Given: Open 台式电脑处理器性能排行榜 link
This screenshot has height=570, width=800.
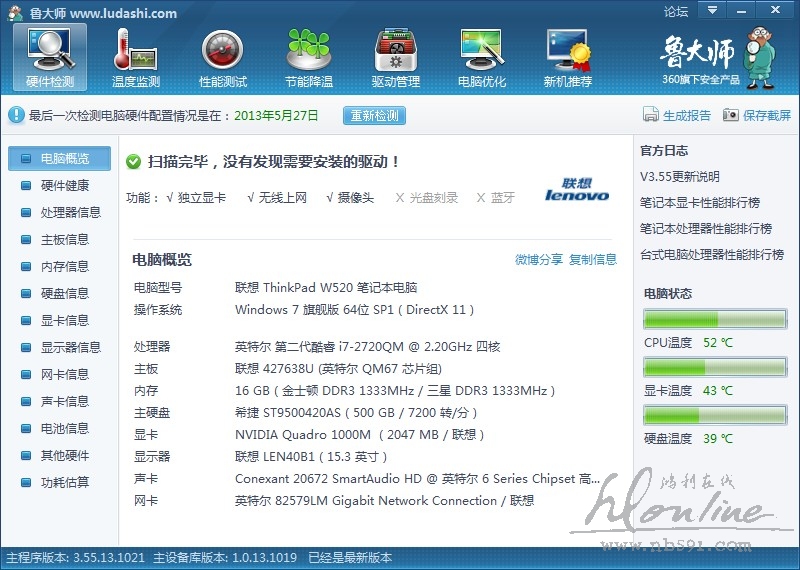Looking at the screenshot, I should 712,255.
